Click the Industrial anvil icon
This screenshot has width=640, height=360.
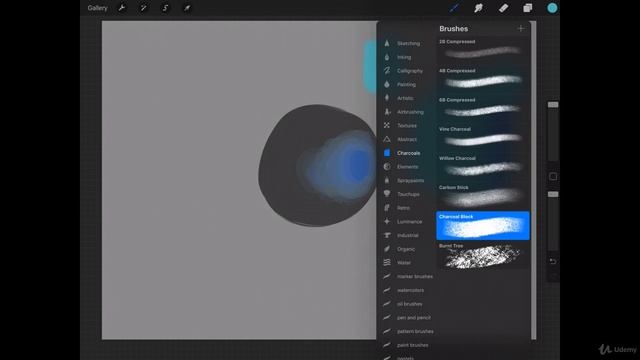387,235
